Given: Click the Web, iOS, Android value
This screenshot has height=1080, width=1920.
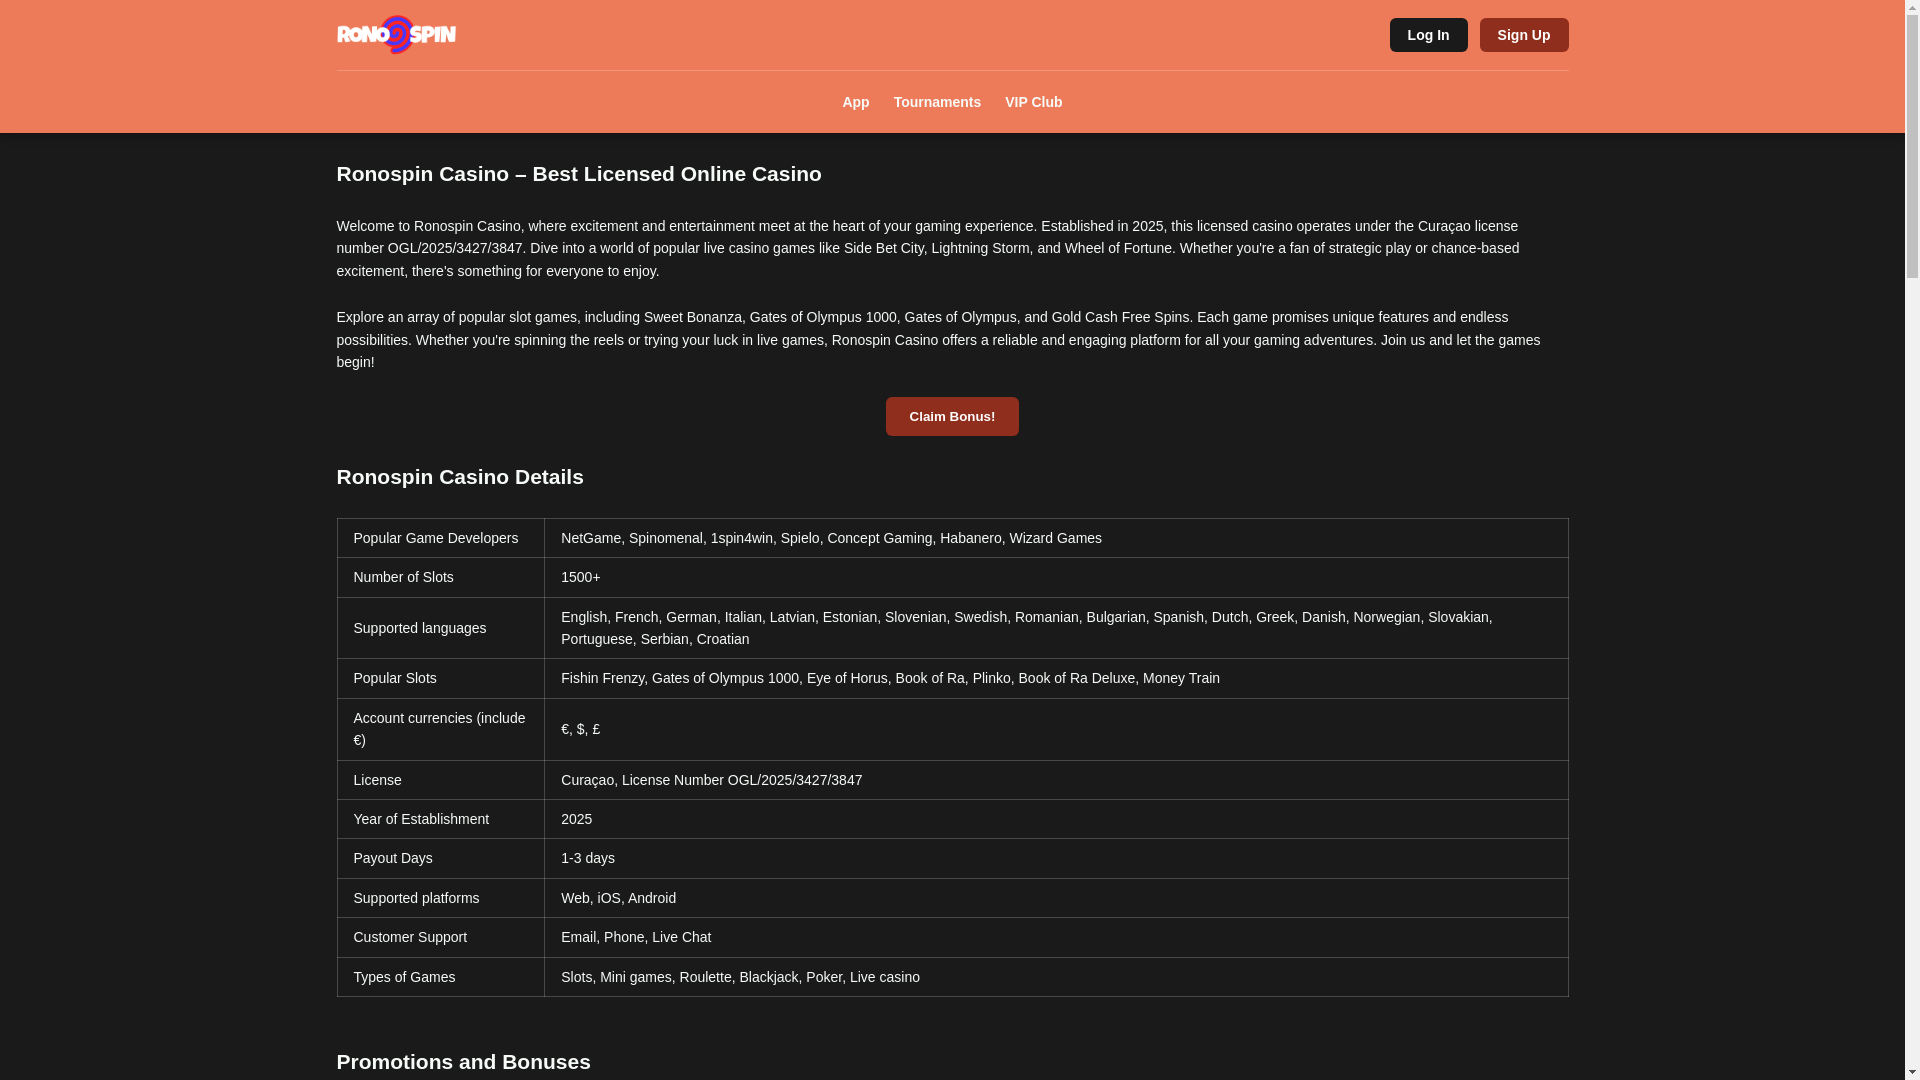Looking at the screenshot, I should point(1056,898).
